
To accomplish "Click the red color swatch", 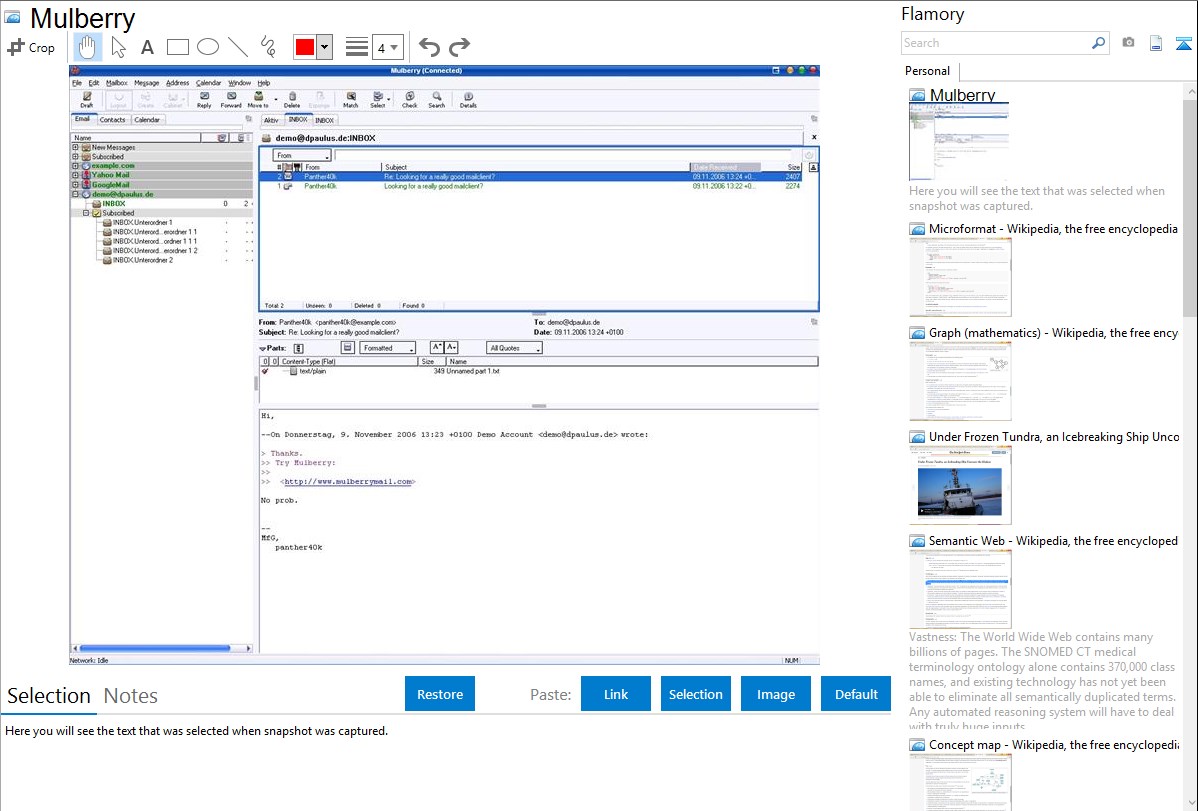I will pyautogui.click(x=305, y=47).
